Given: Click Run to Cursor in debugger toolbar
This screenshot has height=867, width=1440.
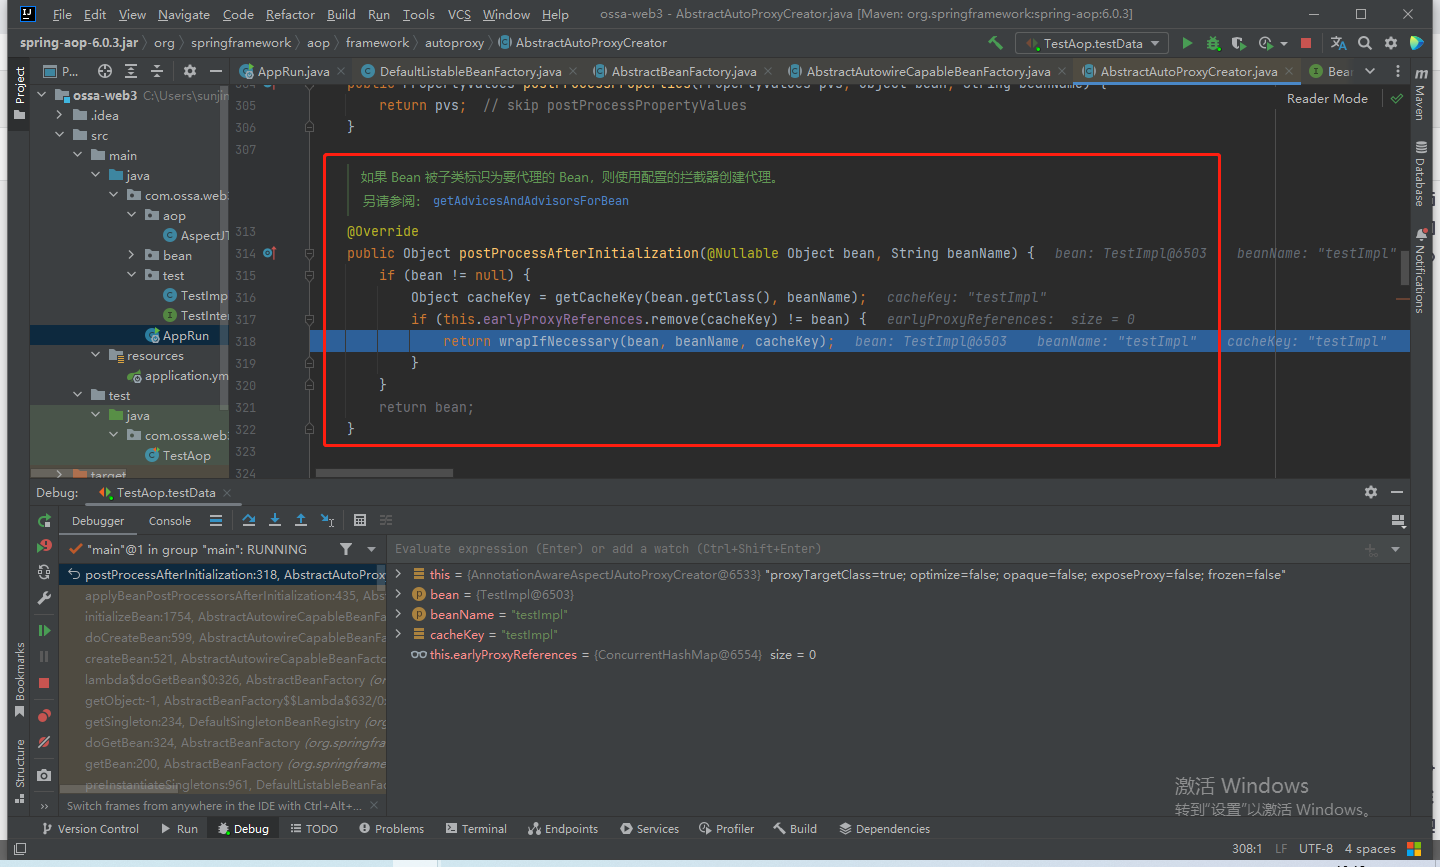Looking at the screenshot, I should [327, 520].
